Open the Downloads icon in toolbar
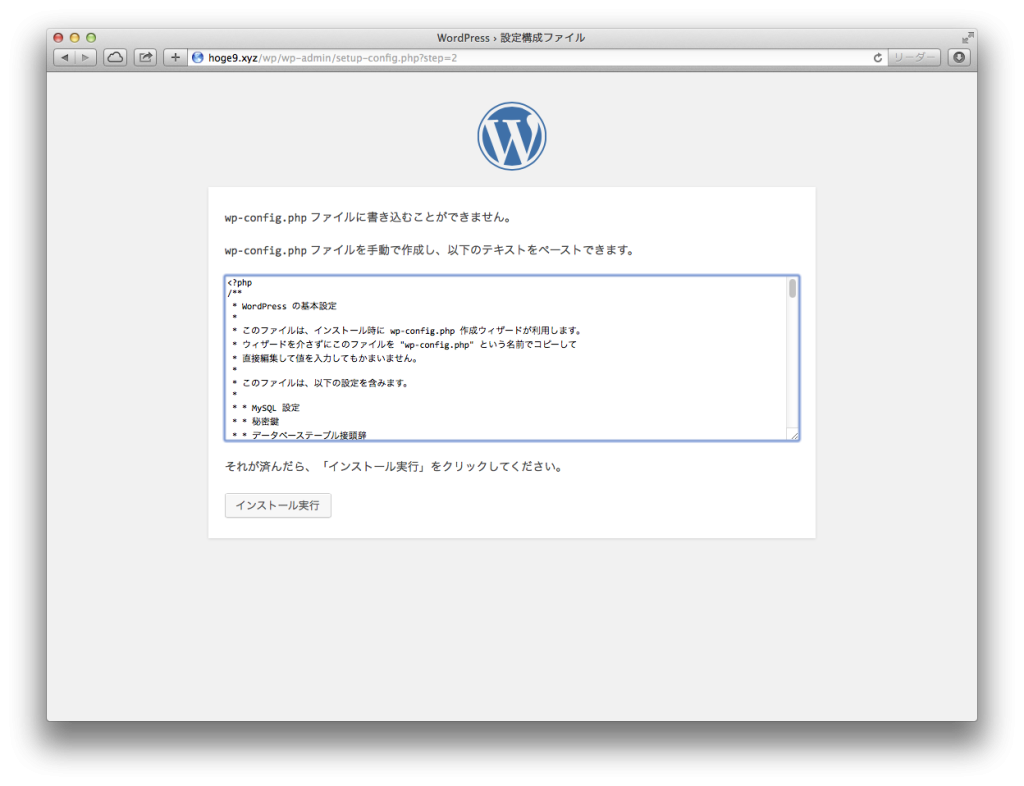This screenshot has height=786, width=1024. (x=959, y=57)
